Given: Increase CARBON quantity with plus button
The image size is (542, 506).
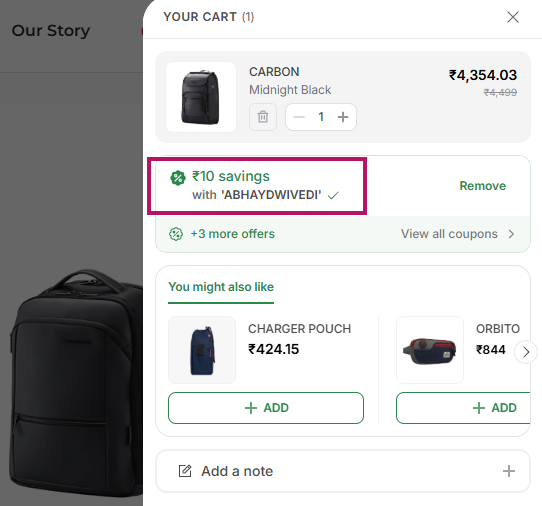Looking at the screenshot, I should click(x=343, y=117).
